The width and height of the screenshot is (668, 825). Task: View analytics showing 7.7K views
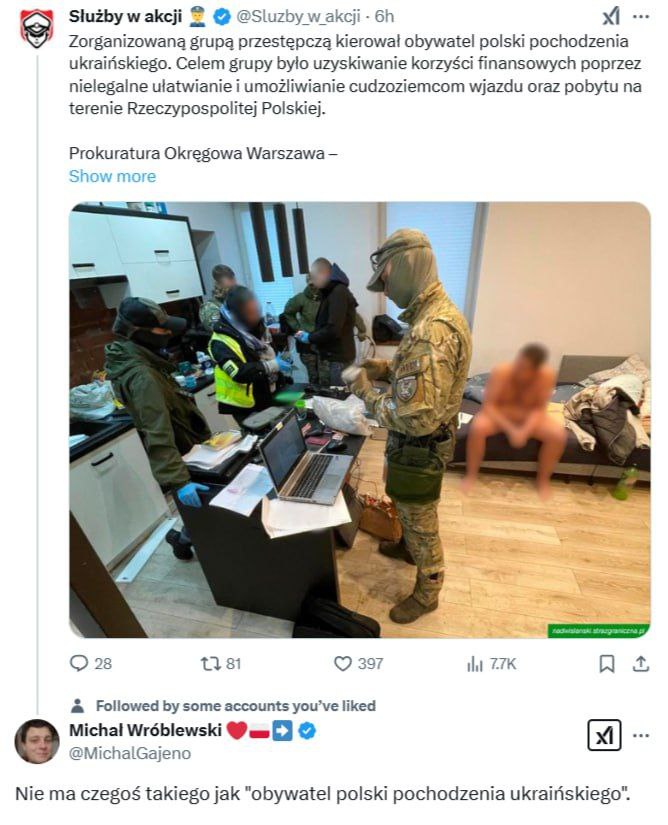coord(491,664)
